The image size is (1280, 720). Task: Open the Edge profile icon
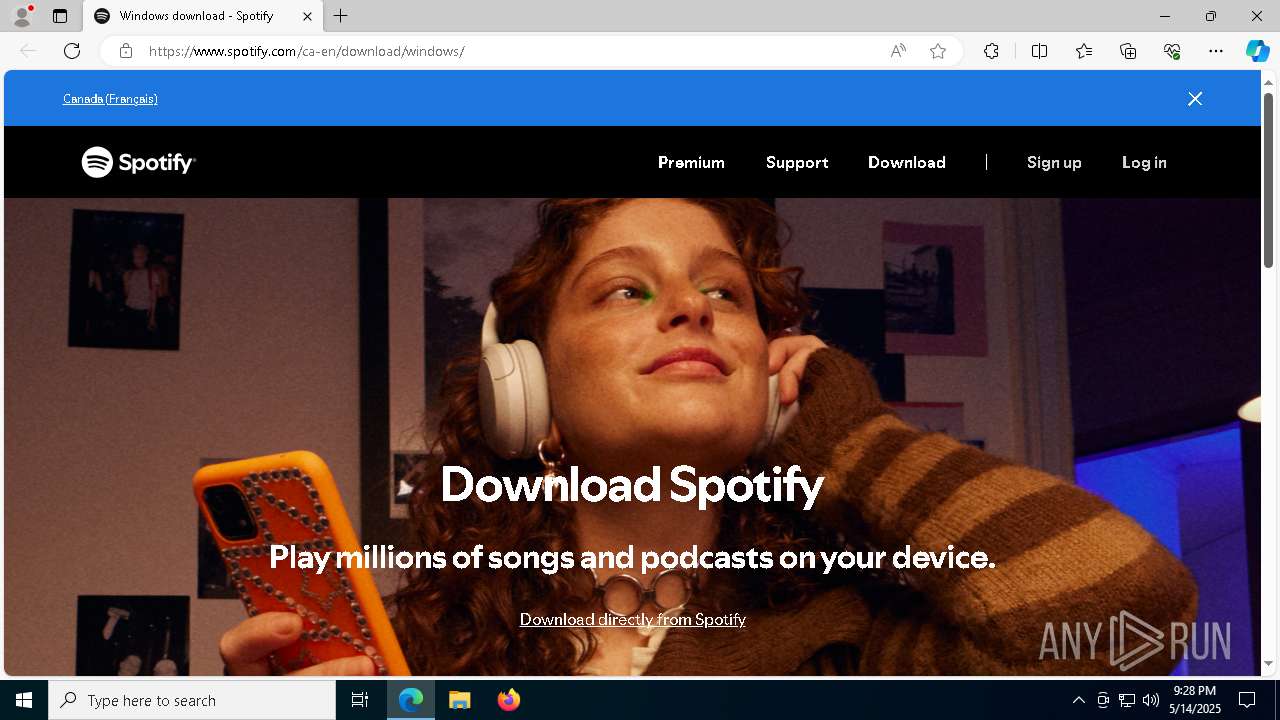point(22,16)
